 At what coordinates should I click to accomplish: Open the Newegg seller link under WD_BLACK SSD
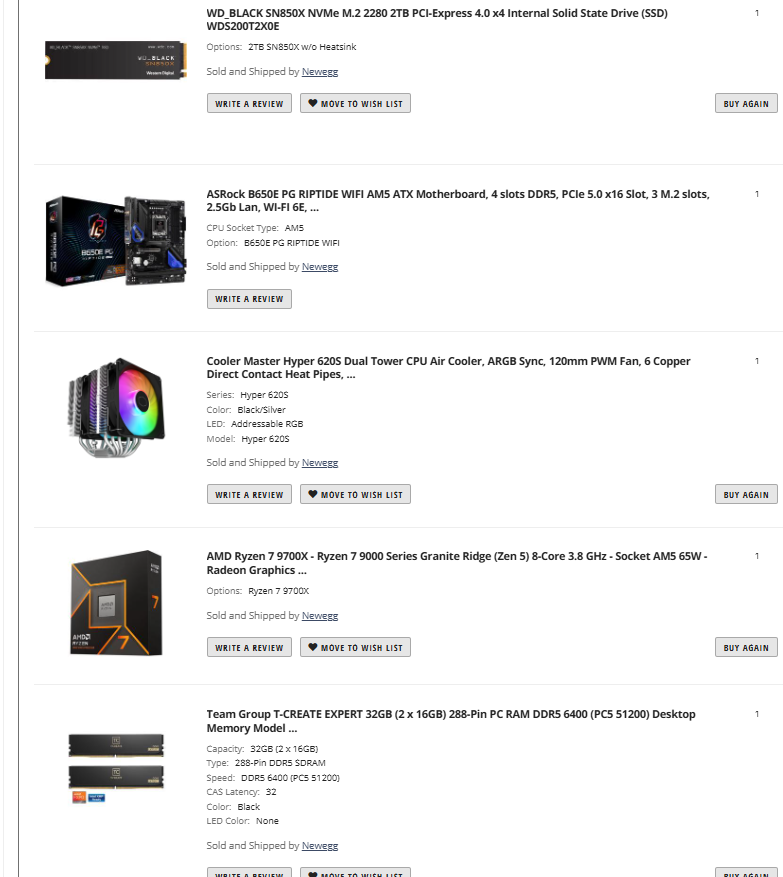[320, 72]
